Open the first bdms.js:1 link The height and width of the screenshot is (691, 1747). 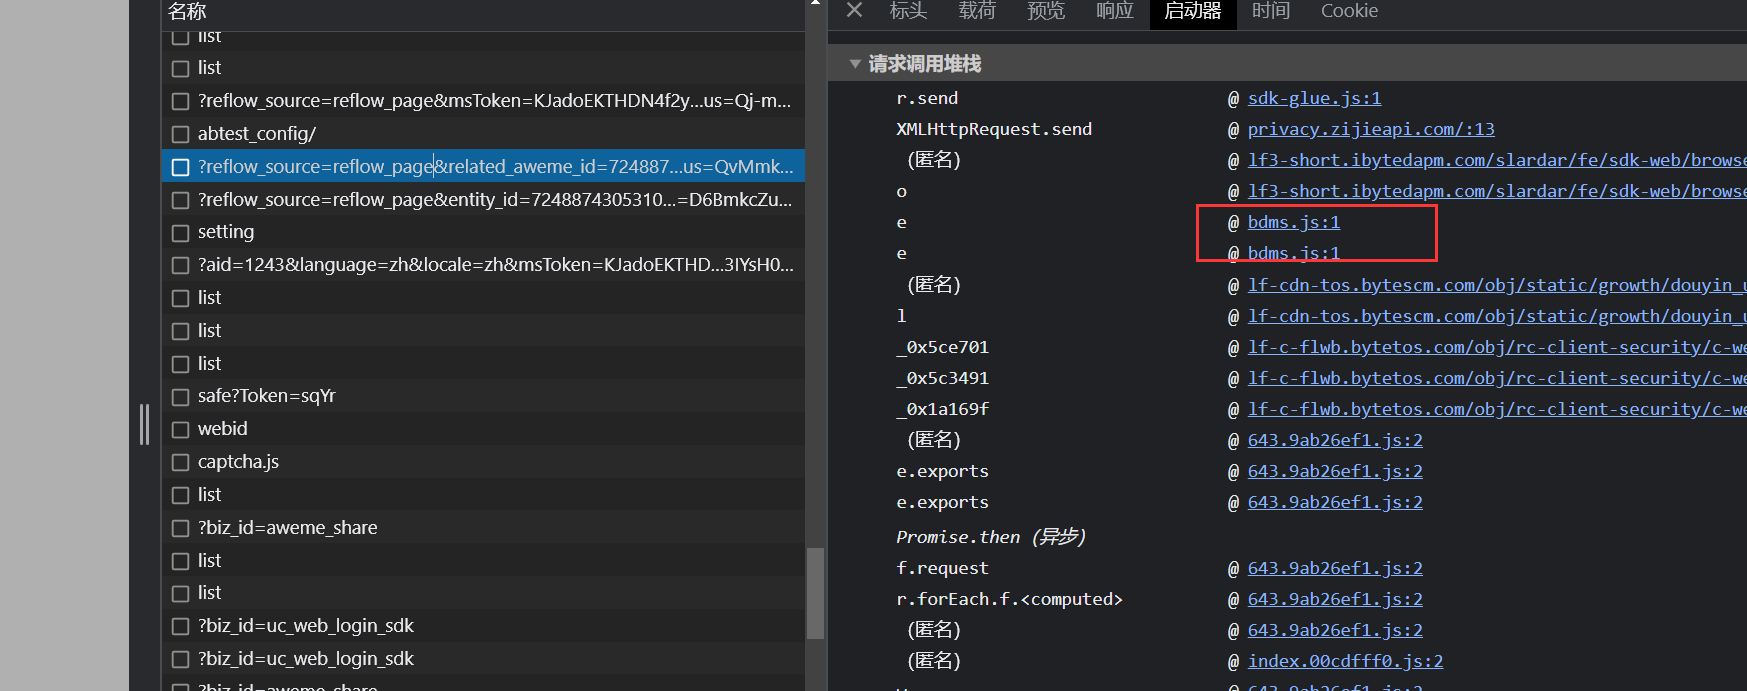(1293, 222)
